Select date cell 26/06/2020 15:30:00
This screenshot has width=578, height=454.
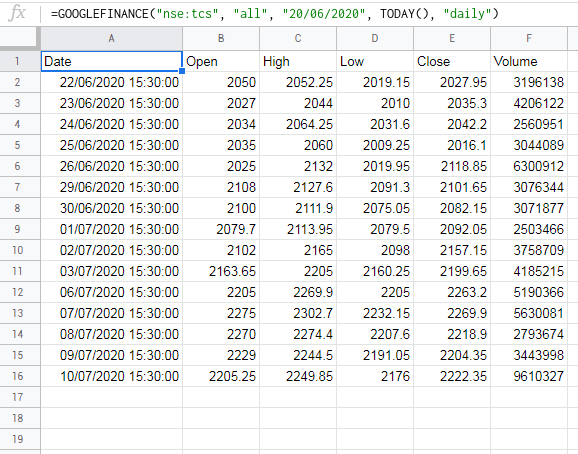coord(111,166)
